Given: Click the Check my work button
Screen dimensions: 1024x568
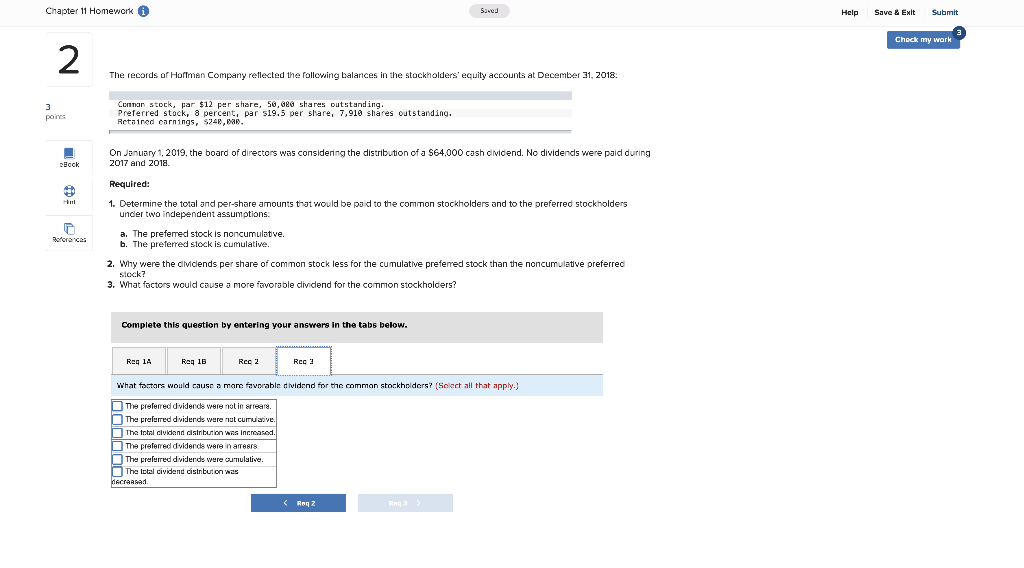Looking at the screenshot, I should click(x=923, y=40).
